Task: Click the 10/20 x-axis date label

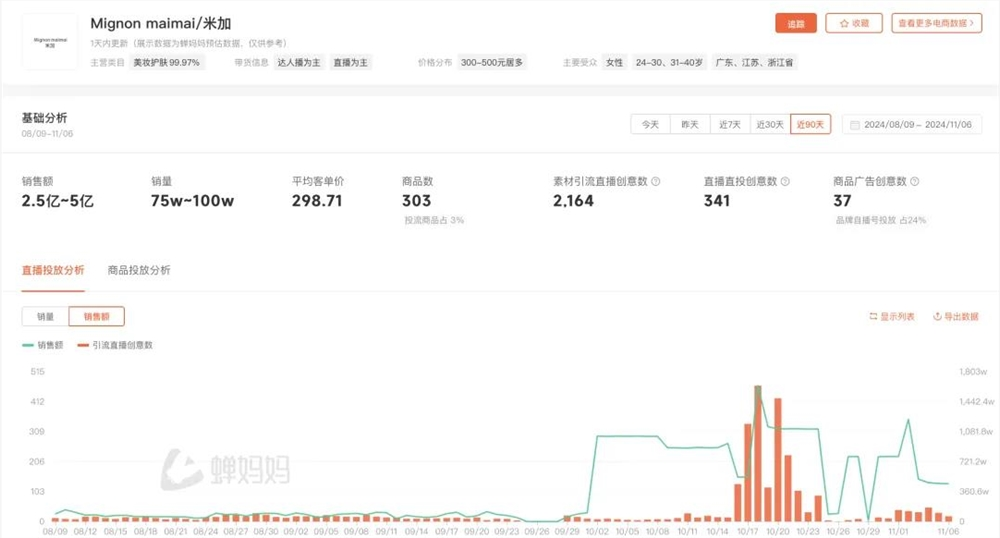Action: click(x=777, y=531)
